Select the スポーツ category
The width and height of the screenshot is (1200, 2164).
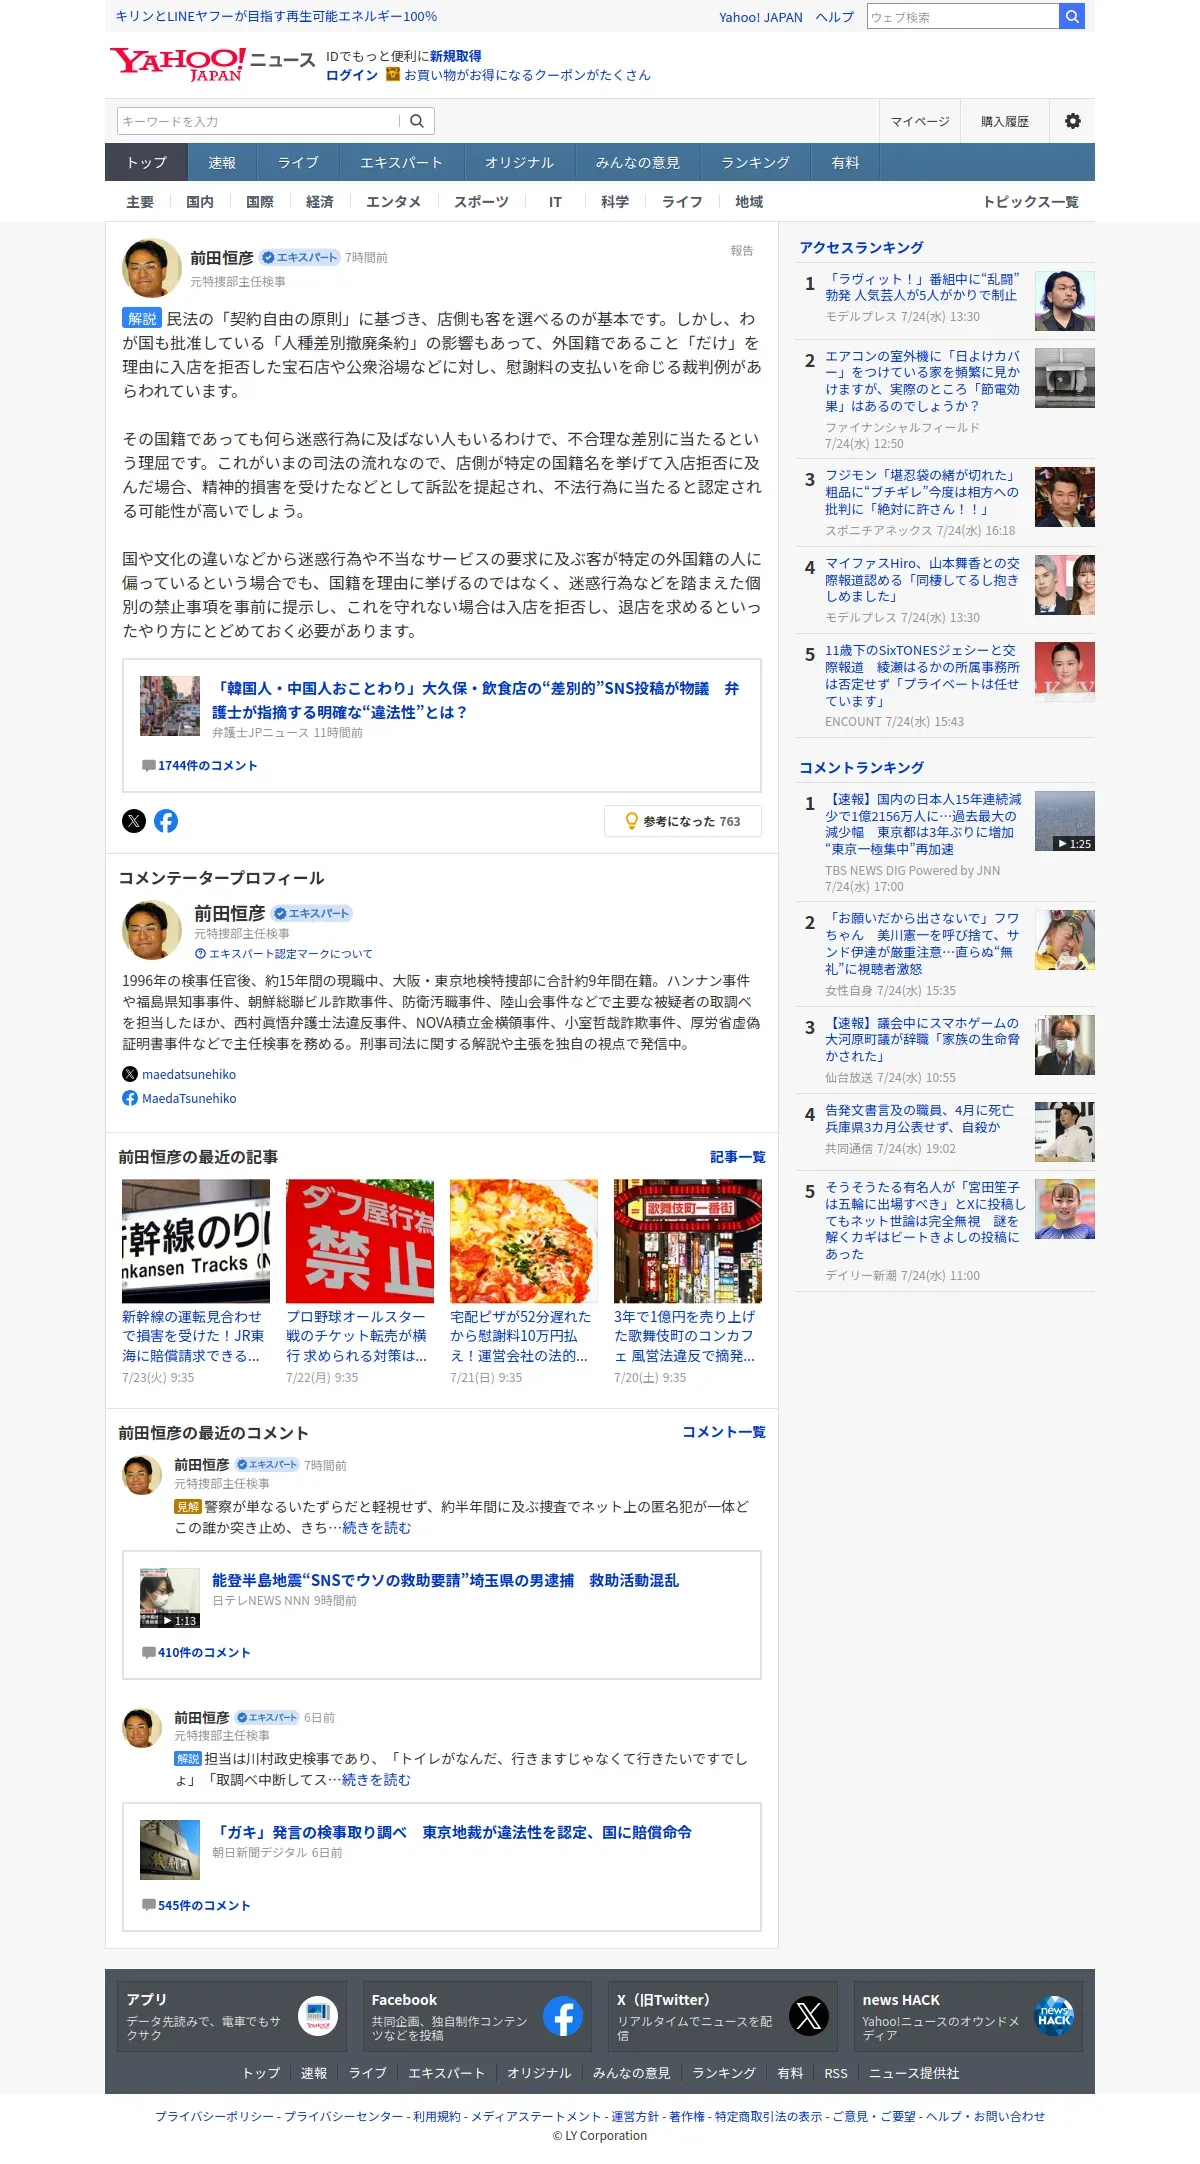pos(481,202)
